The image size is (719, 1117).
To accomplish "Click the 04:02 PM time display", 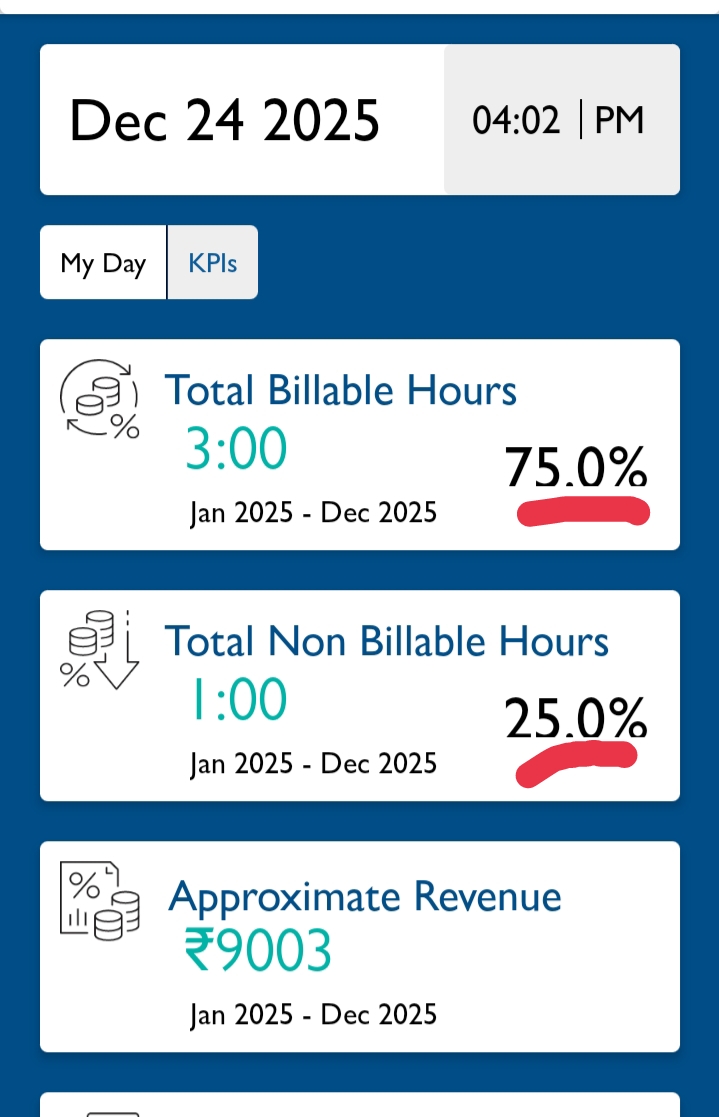I will pos(559,121).
